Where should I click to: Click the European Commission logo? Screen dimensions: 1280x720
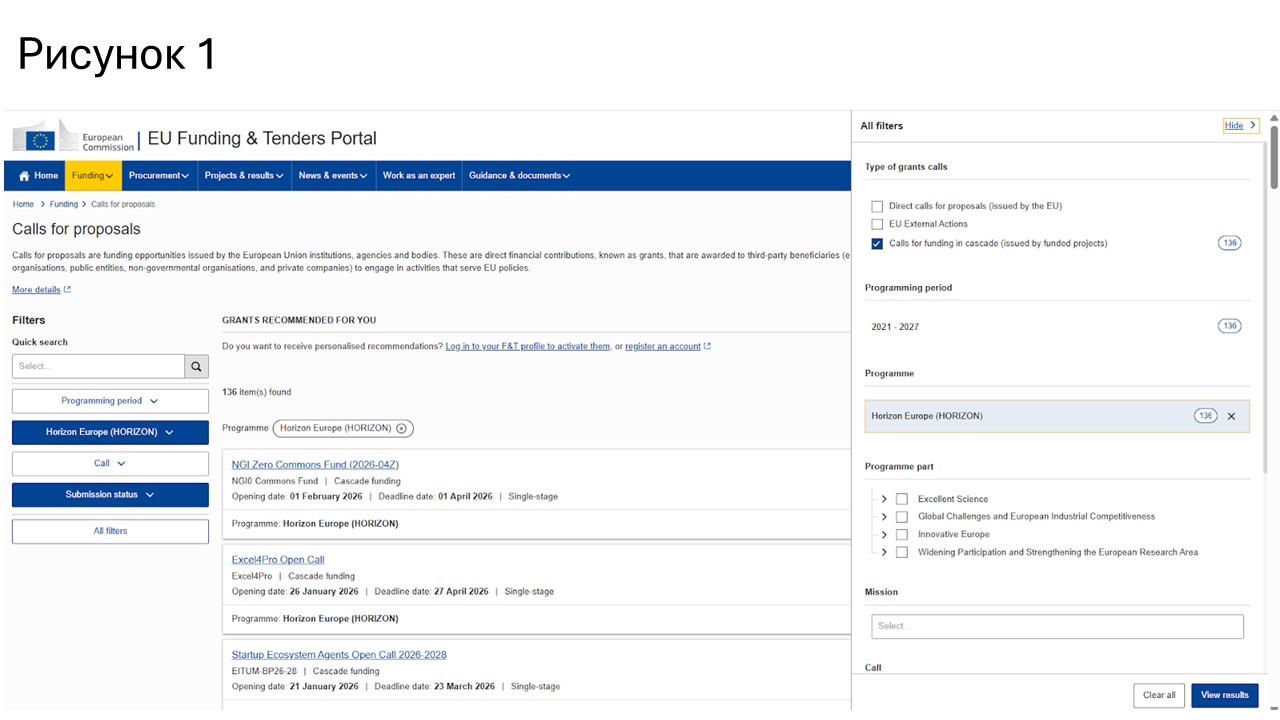73,137
